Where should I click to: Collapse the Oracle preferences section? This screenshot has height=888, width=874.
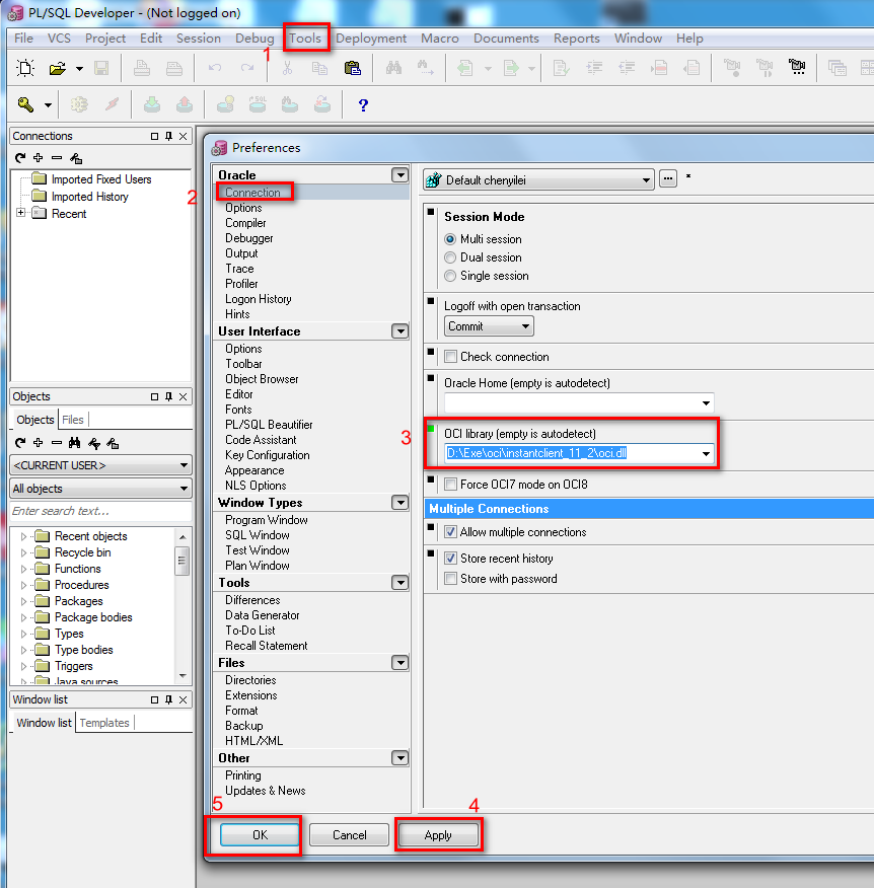[x=400, y=175]
